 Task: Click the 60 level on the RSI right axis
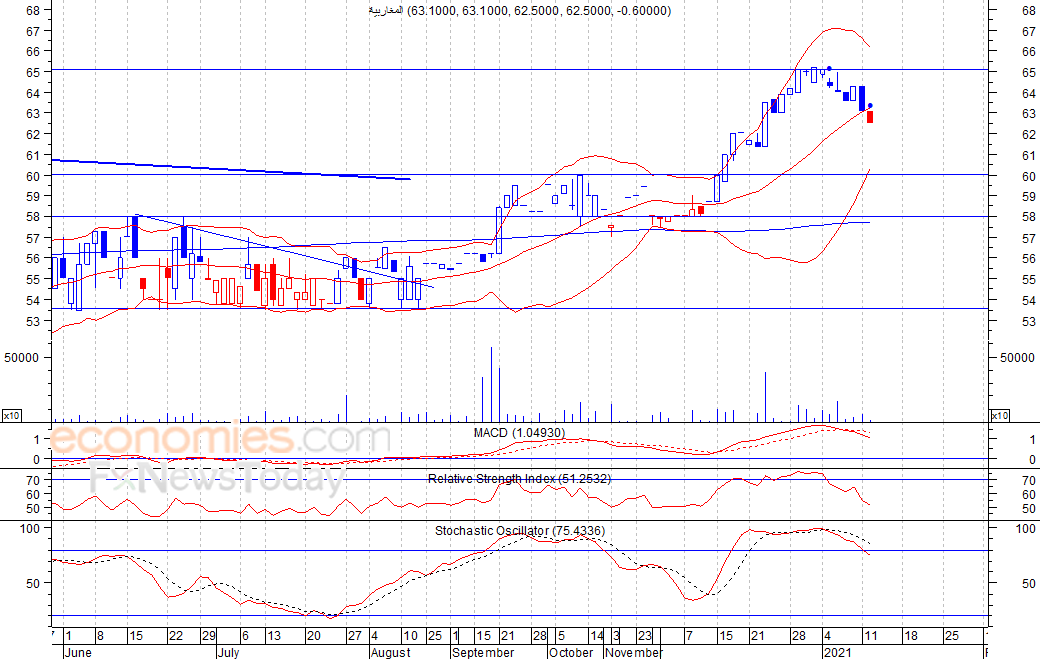pos(1029,495)
